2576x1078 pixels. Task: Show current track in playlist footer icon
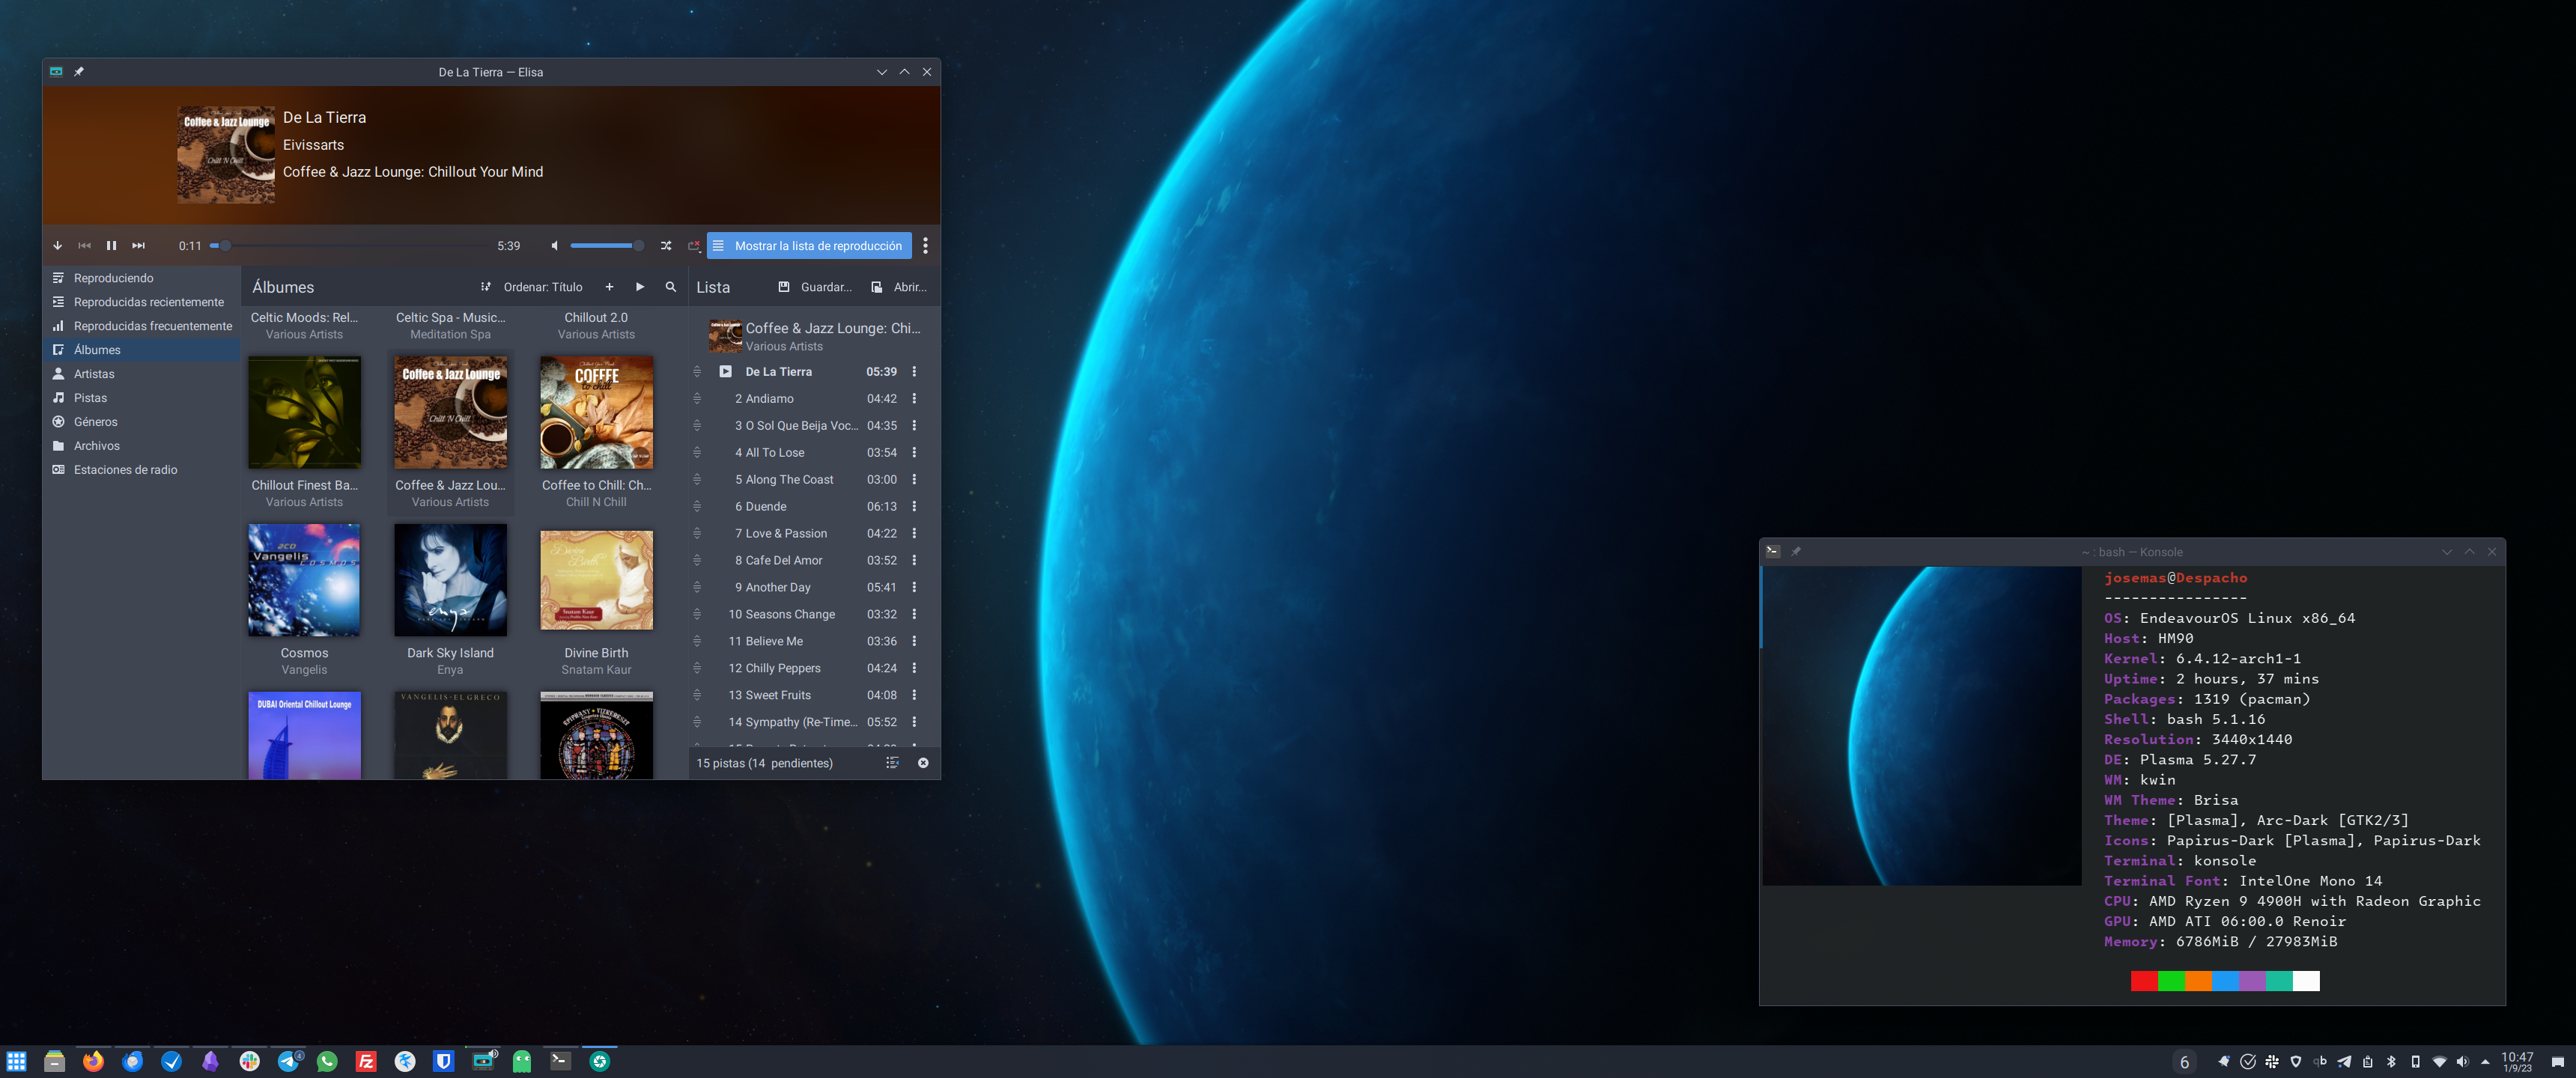(892, 763)
